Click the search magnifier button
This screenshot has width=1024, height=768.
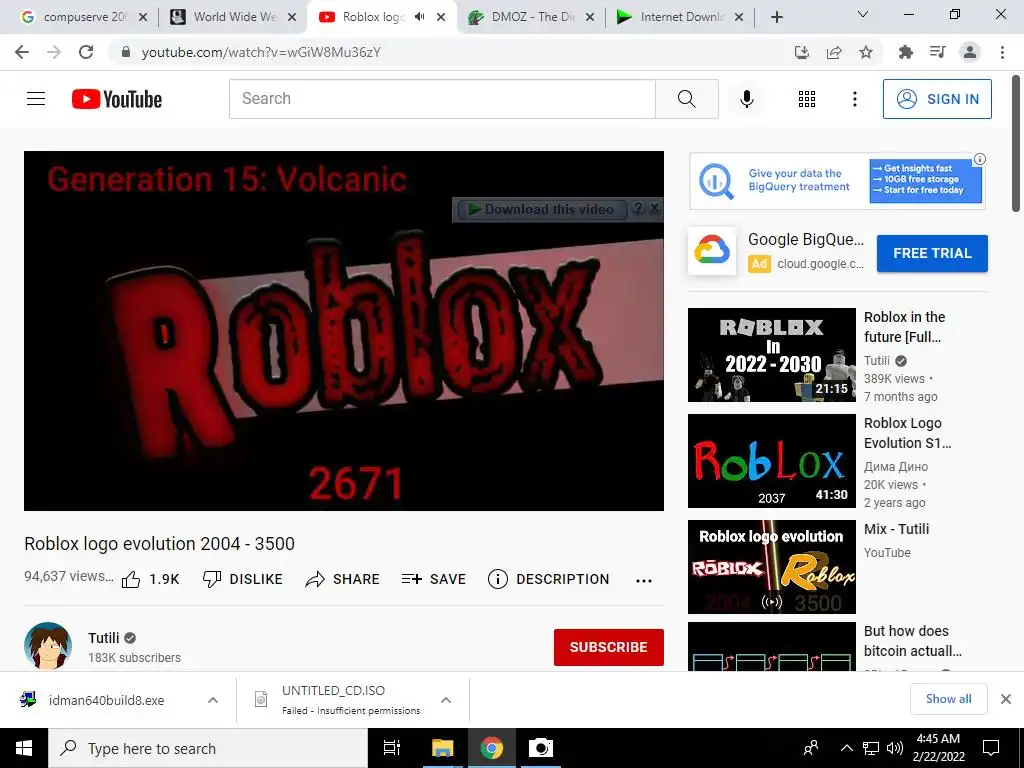point(686,99)
